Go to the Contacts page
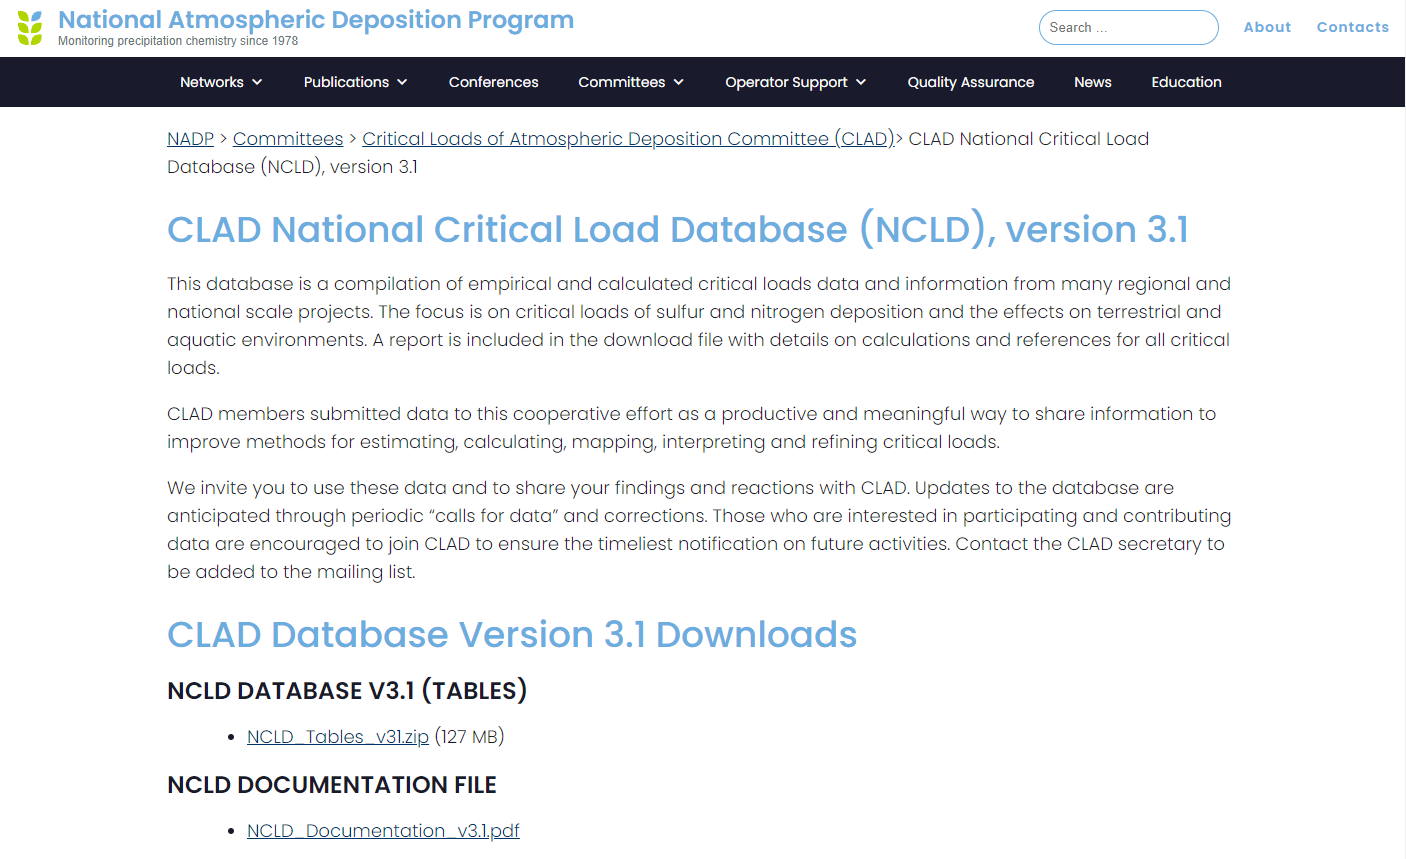The height and width of the screenshot is (859, 1406). tap(1352, 27)
